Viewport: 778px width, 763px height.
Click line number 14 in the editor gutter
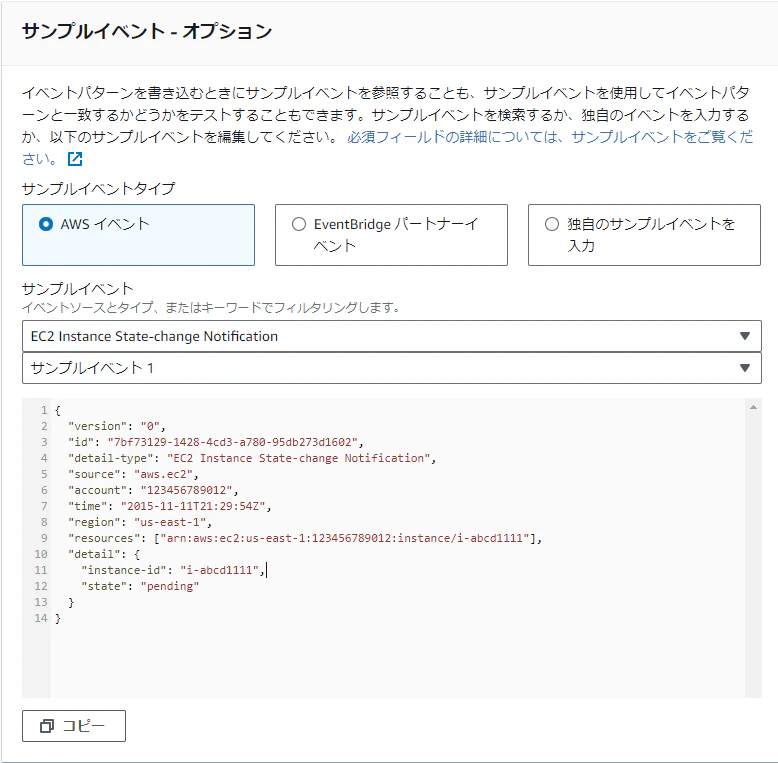41,618
